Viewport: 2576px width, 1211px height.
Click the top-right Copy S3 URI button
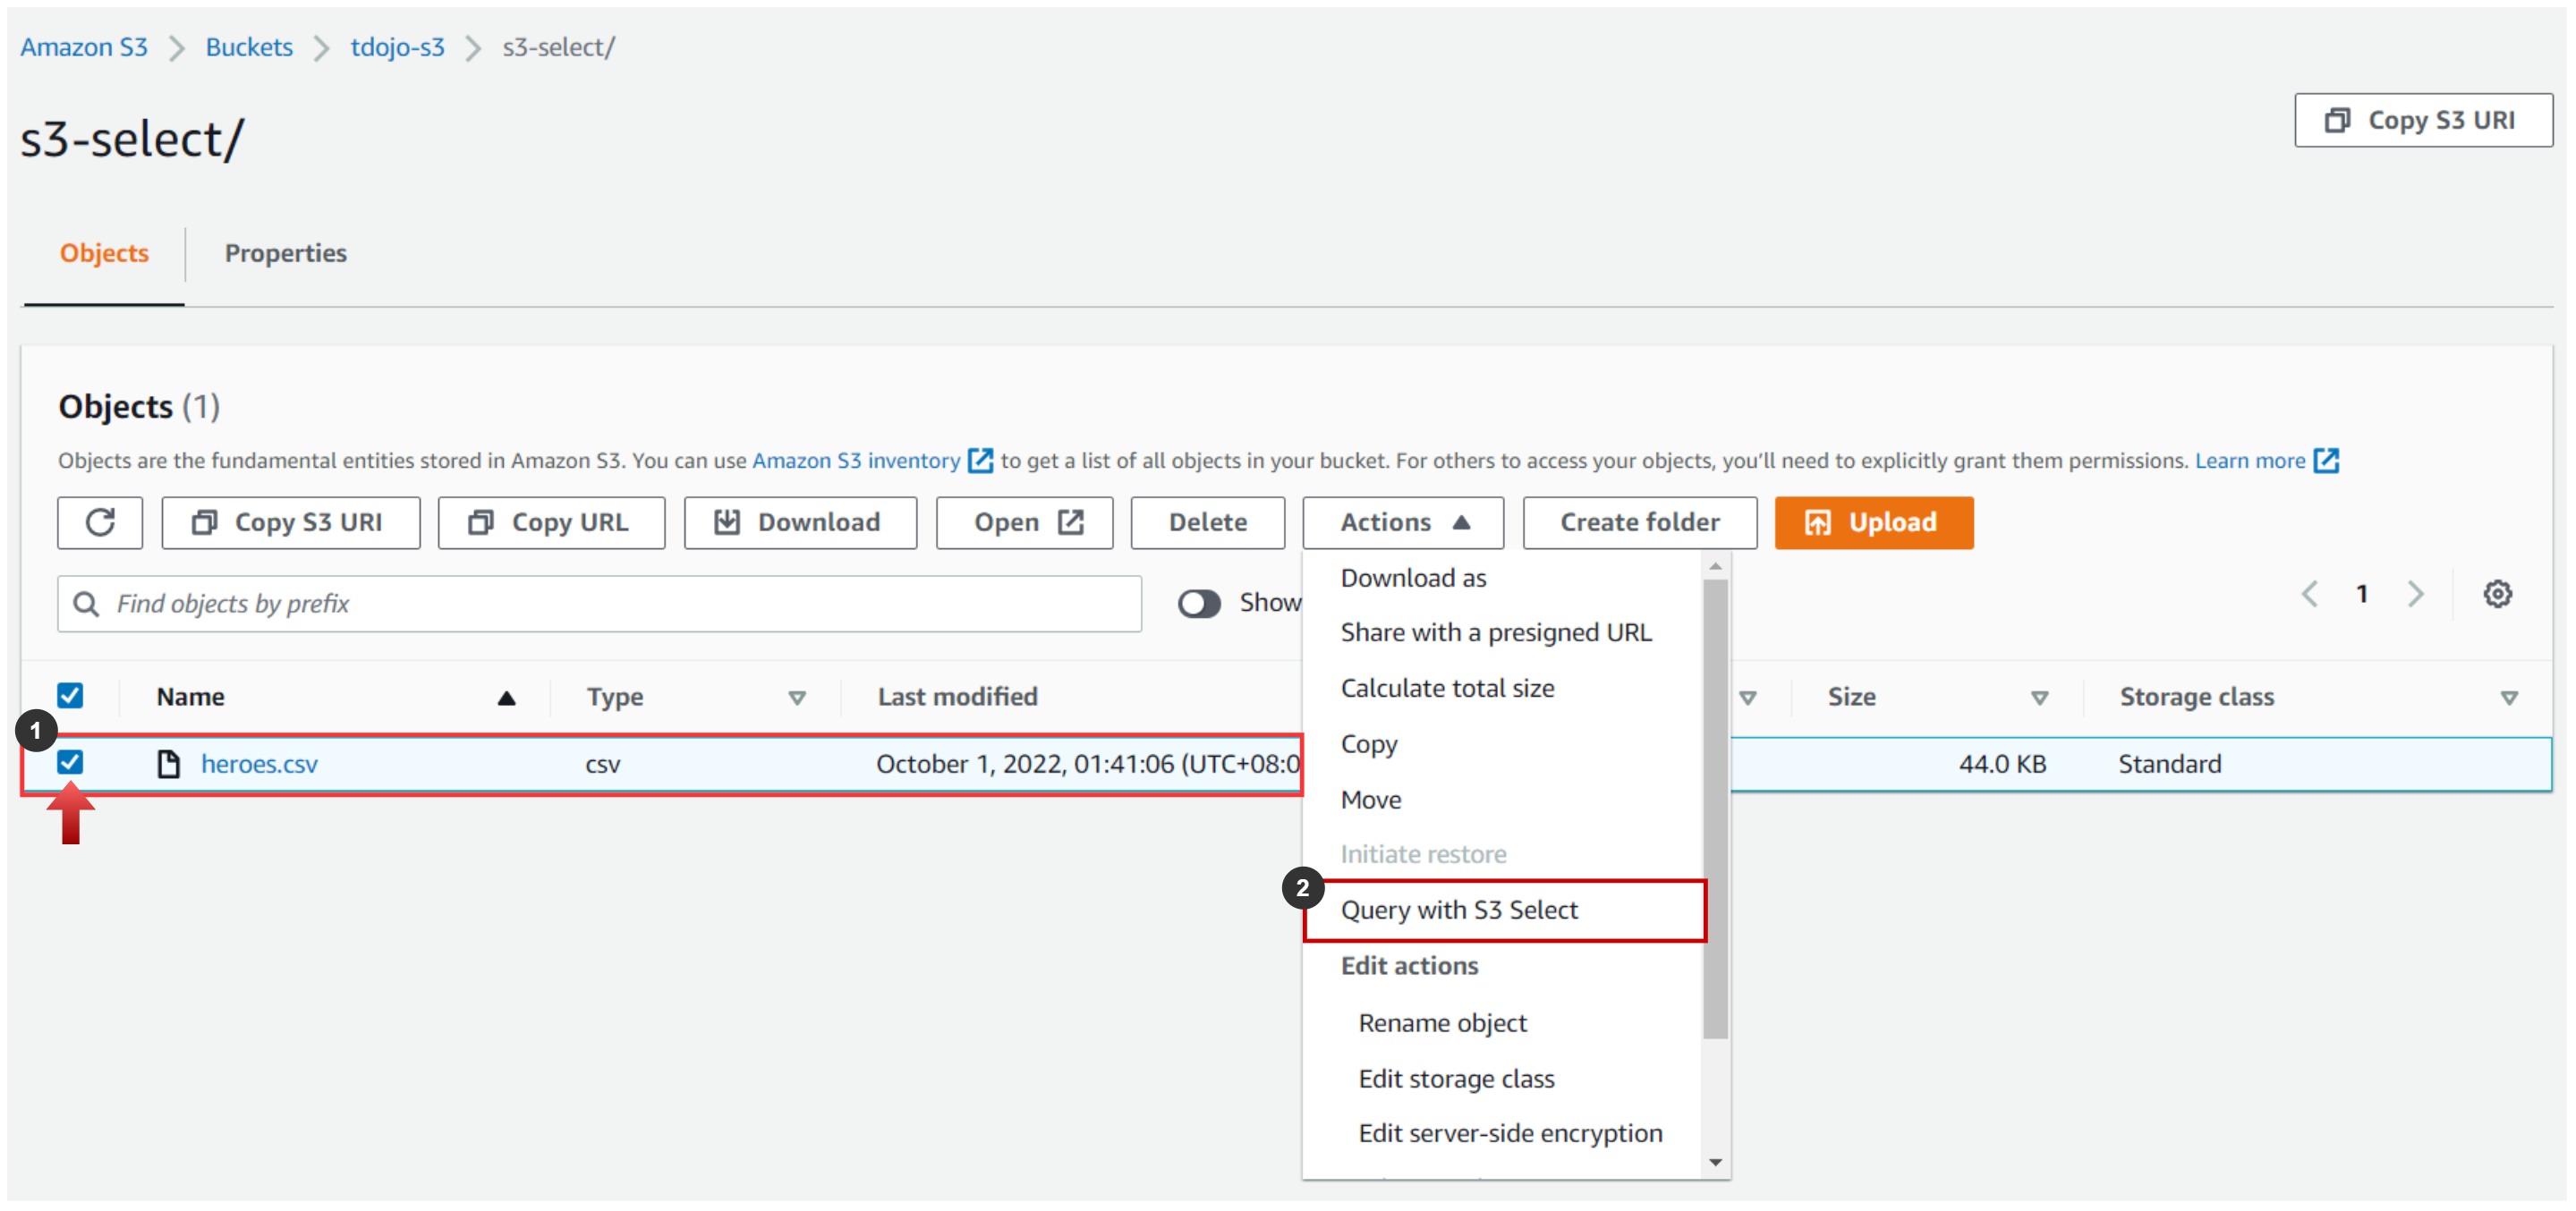[x=2422, y=120]
